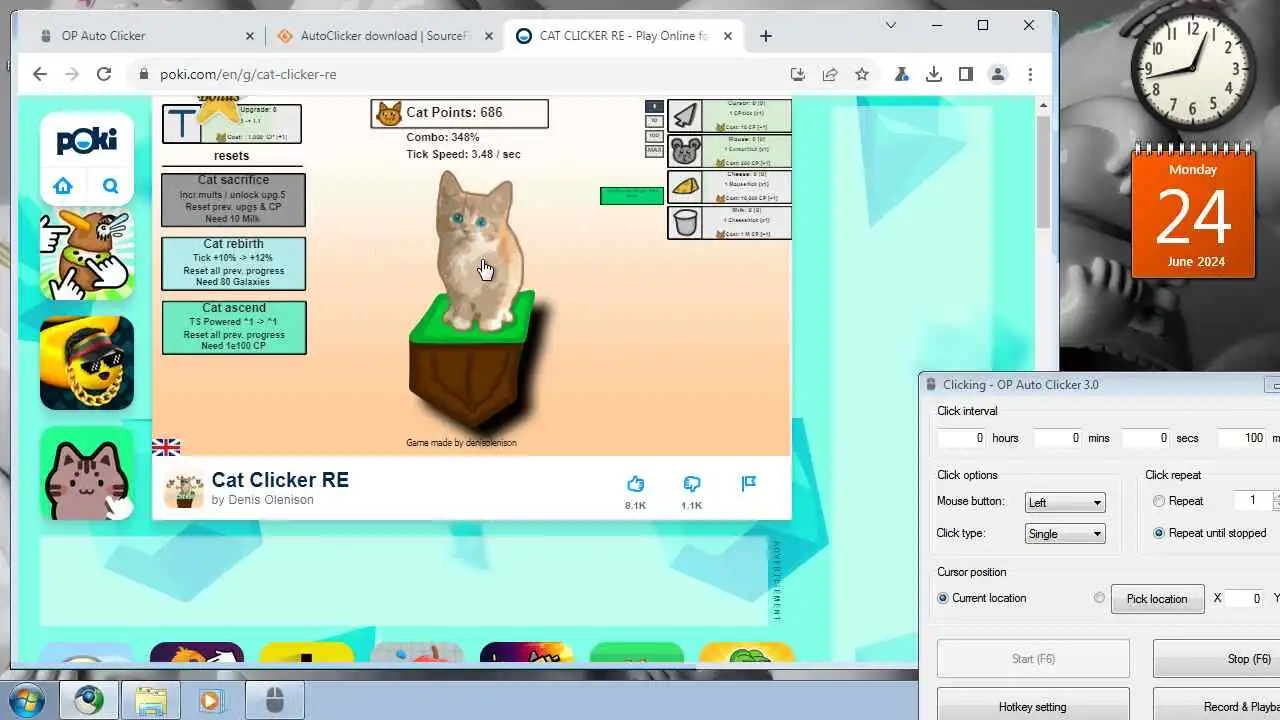Open Poki search magnifier icon

coord(111,186)
